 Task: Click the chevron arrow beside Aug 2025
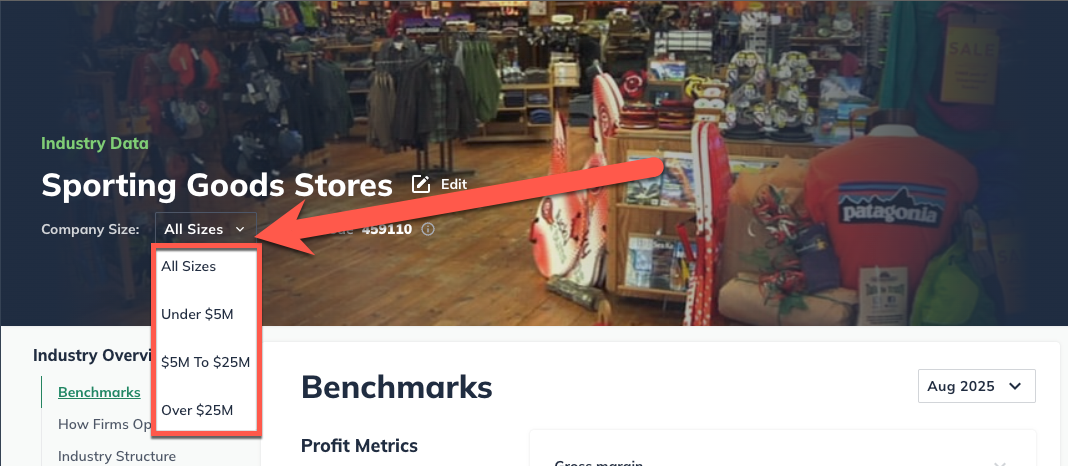click(1015, 386)
